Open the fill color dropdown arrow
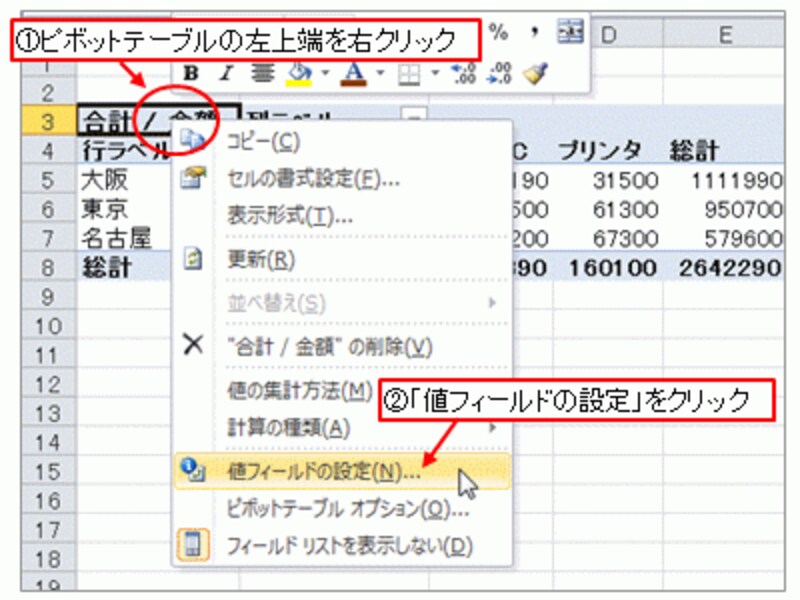Screen dimensions: 800x600 point(325,73)
